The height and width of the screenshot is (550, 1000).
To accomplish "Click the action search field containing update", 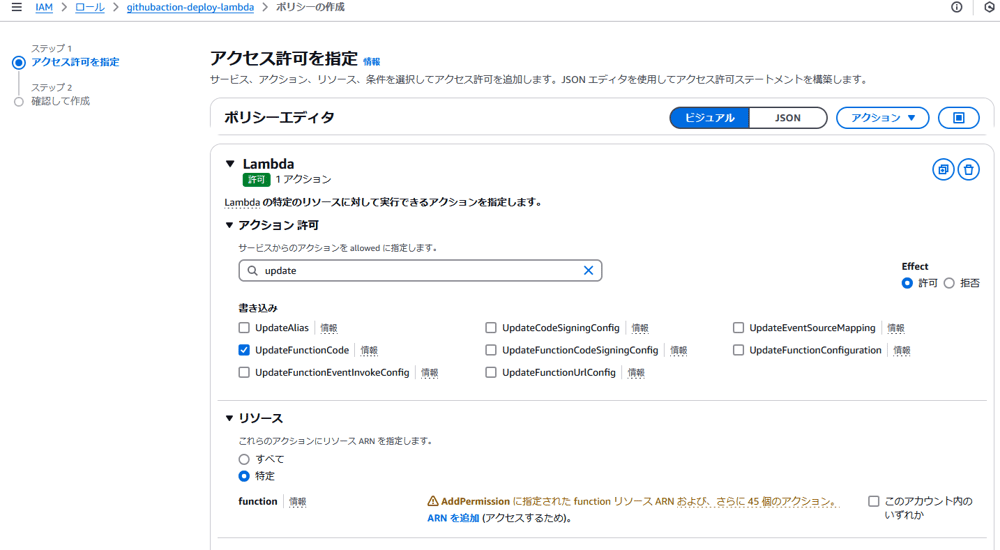I will pyautogui.click(x=420, y=271).
